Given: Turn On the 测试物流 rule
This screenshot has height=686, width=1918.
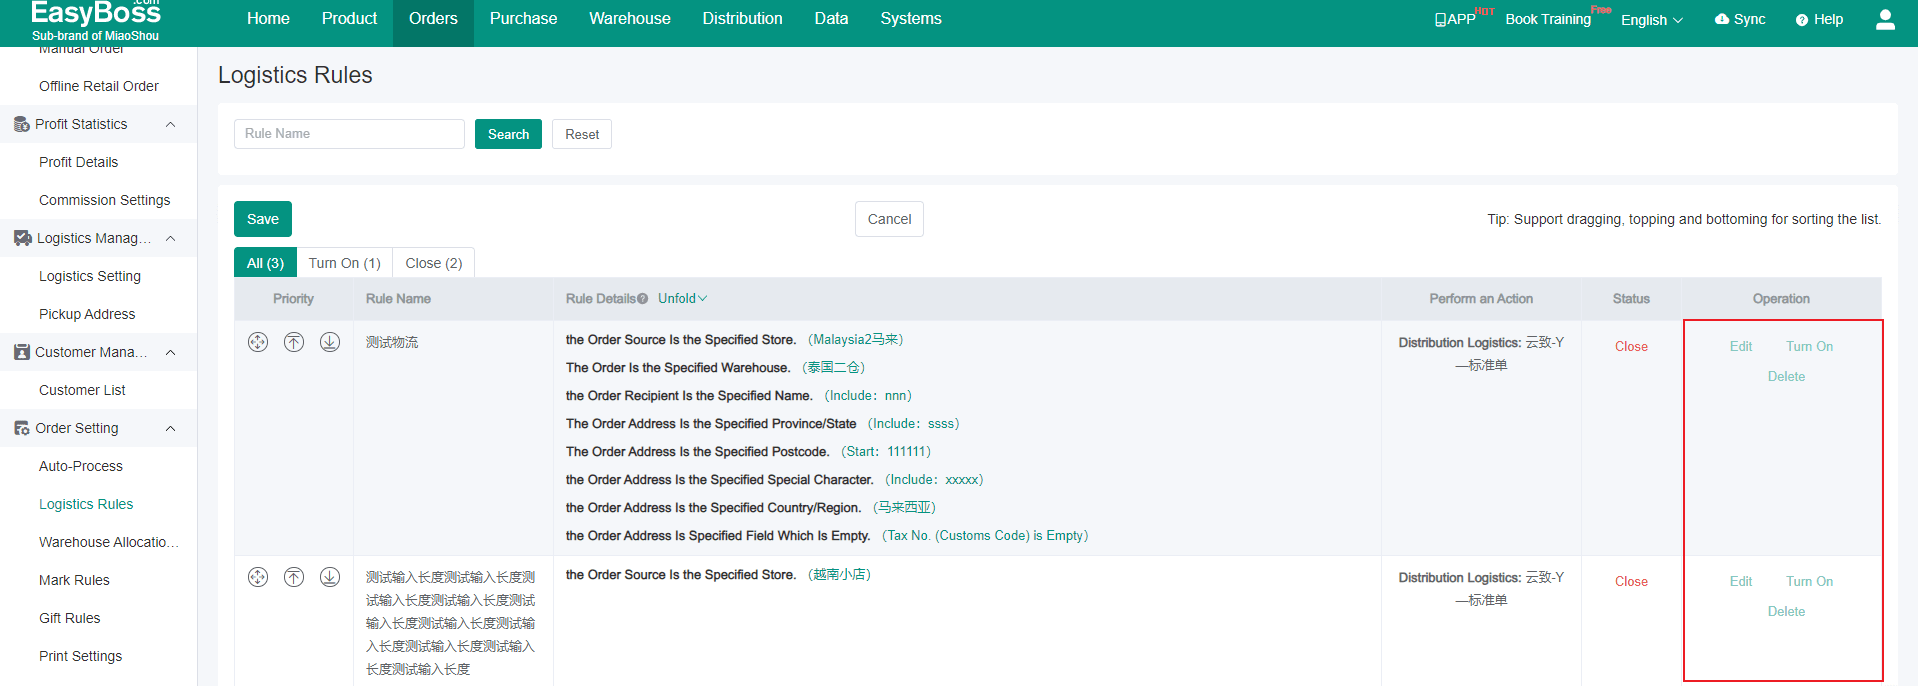Looking at the screenshot, I should coord(1810,346).
